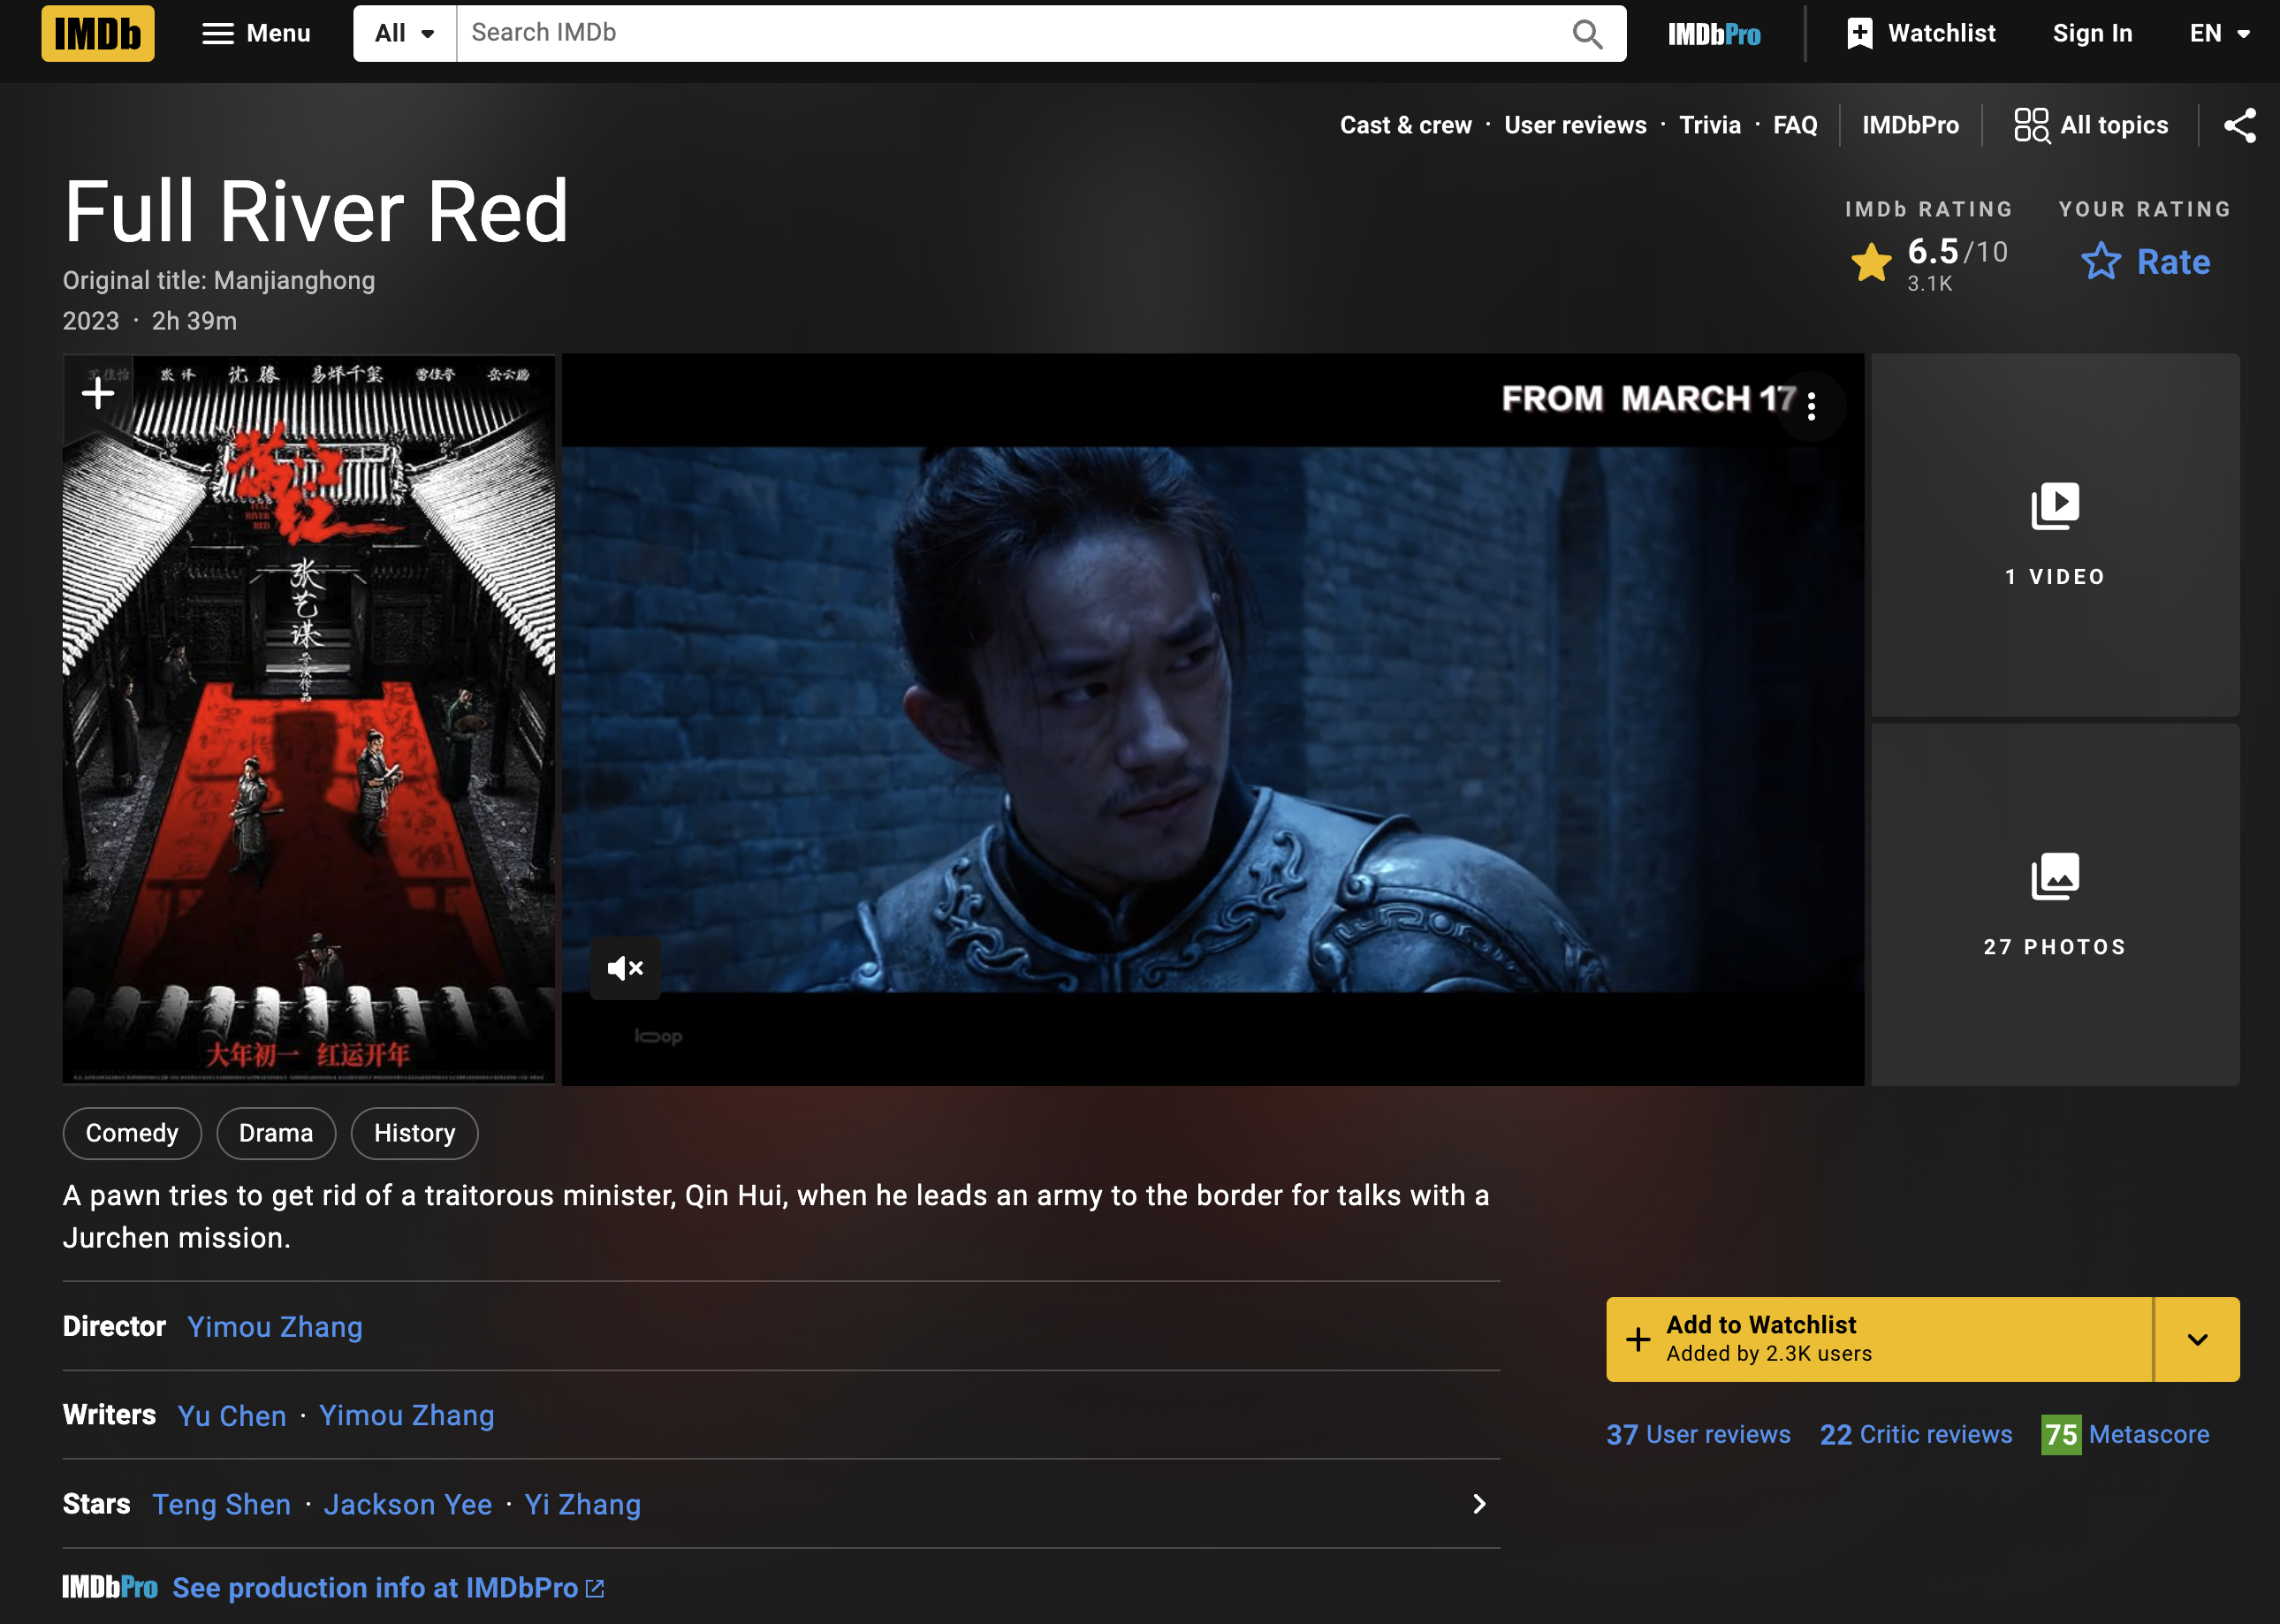Open the All search category dropdown
2280x1624 pixels.
pos(405,33)
